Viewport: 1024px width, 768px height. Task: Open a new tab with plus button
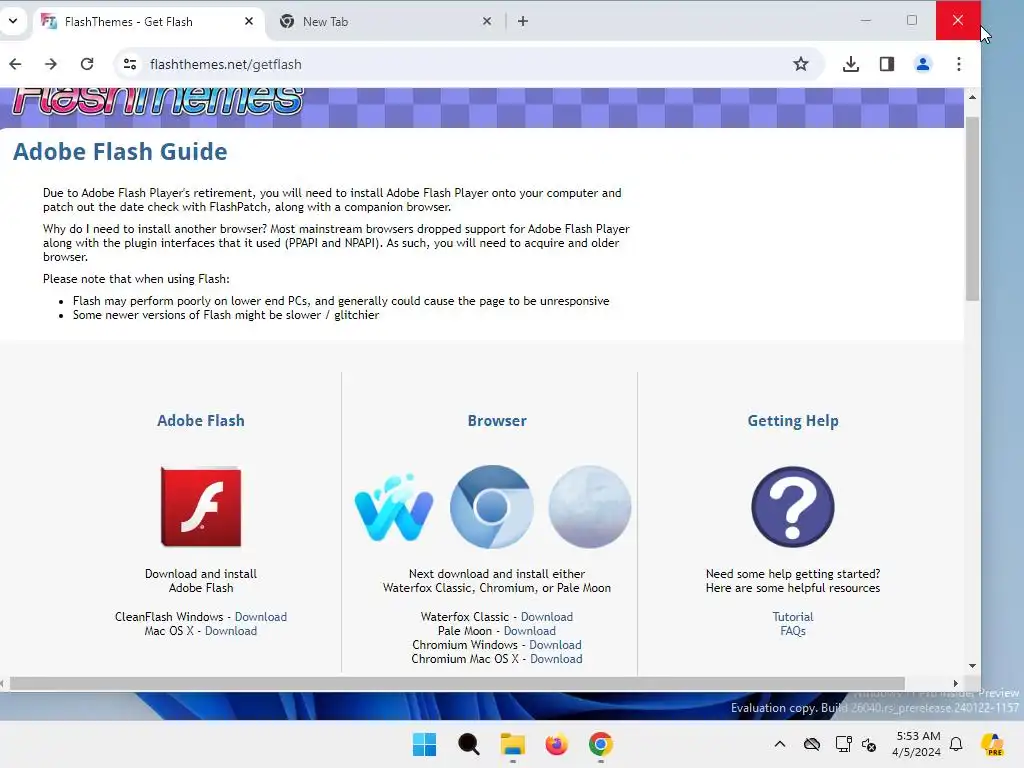522,22
